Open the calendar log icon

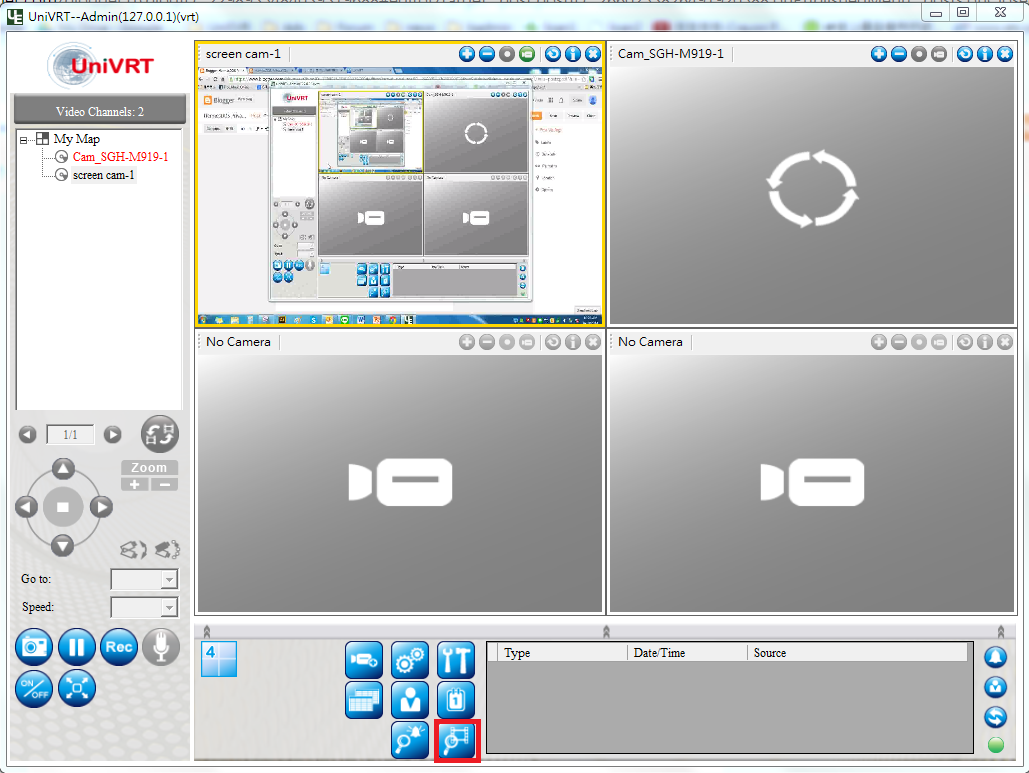(x=456, y=700)
